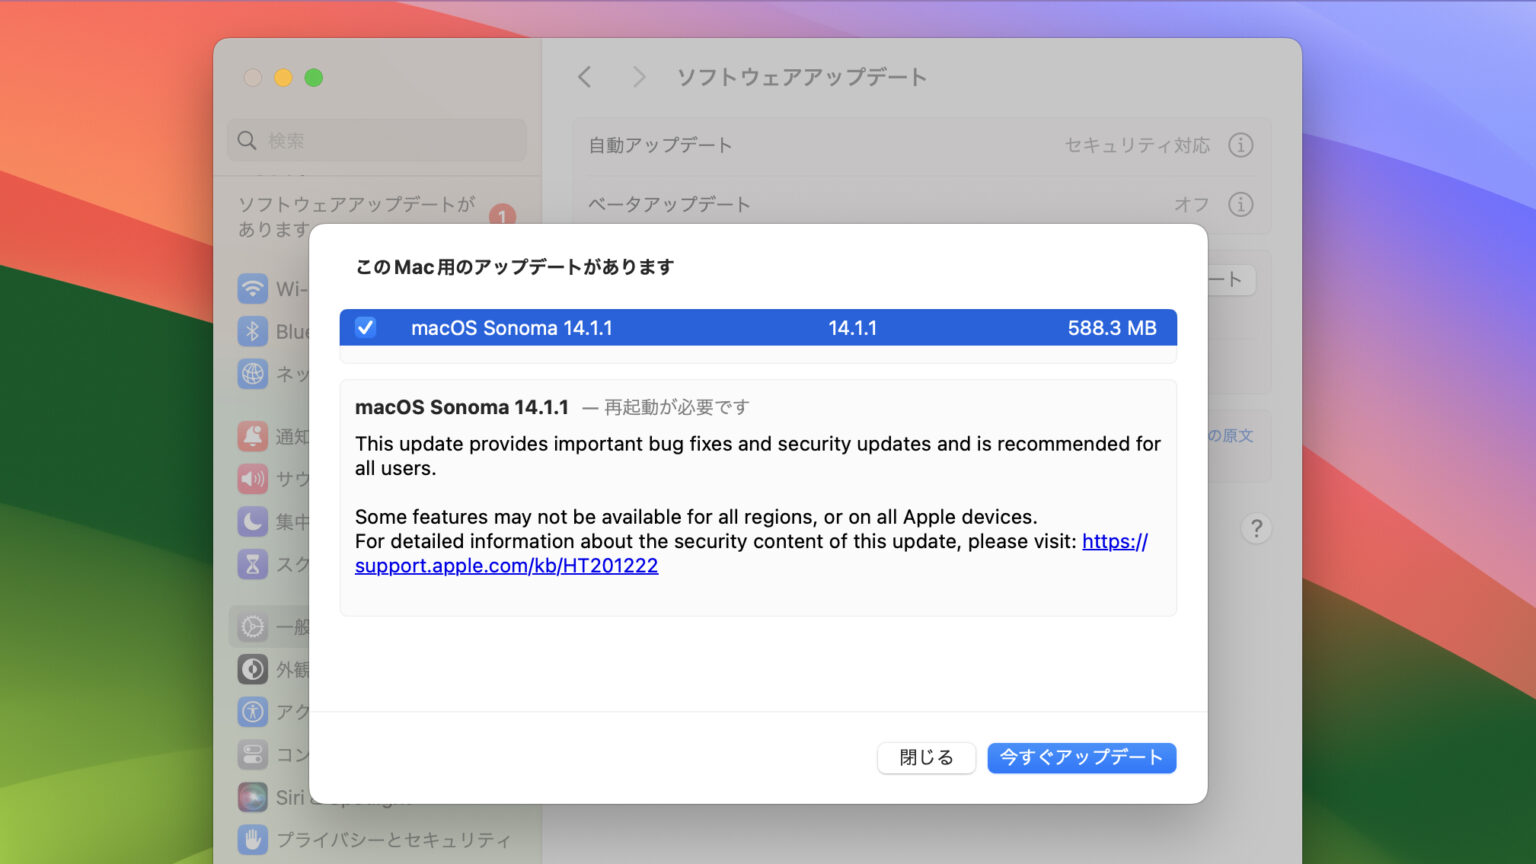
Task: Click 今すぐアップデート to start the update
Action: pyautogui.click(x=1081, y=758)
